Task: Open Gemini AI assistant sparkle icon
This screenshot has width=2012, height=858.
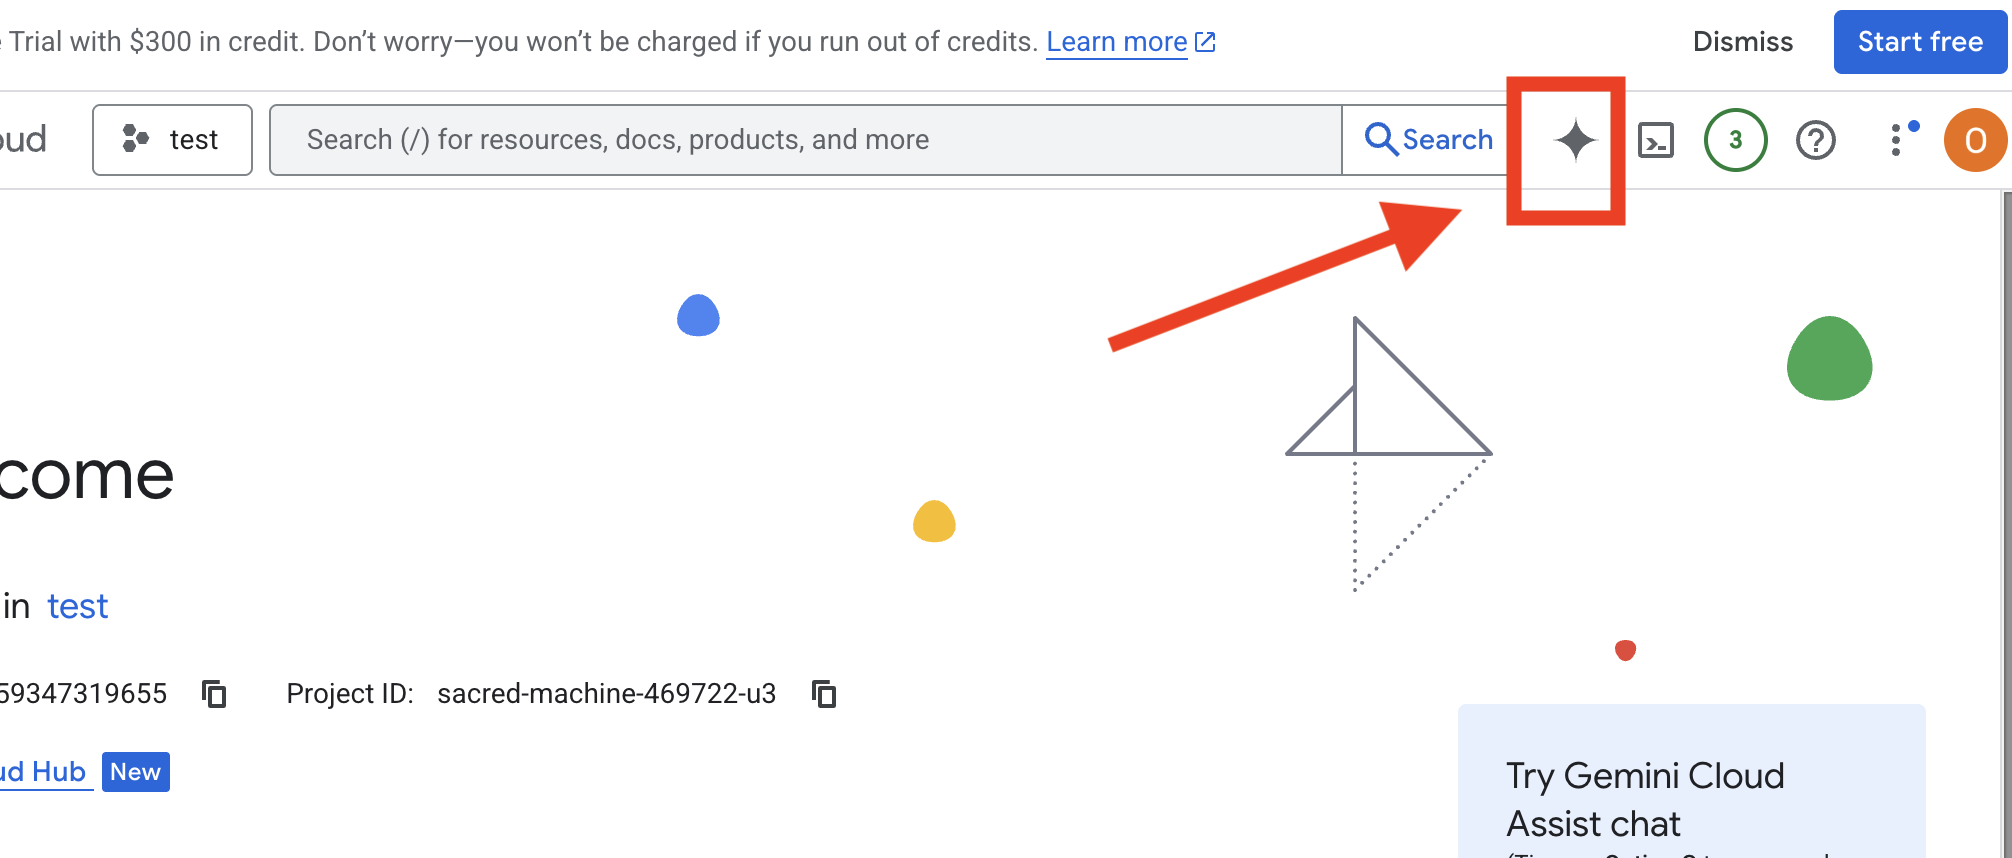Action: click(1575, 140)
